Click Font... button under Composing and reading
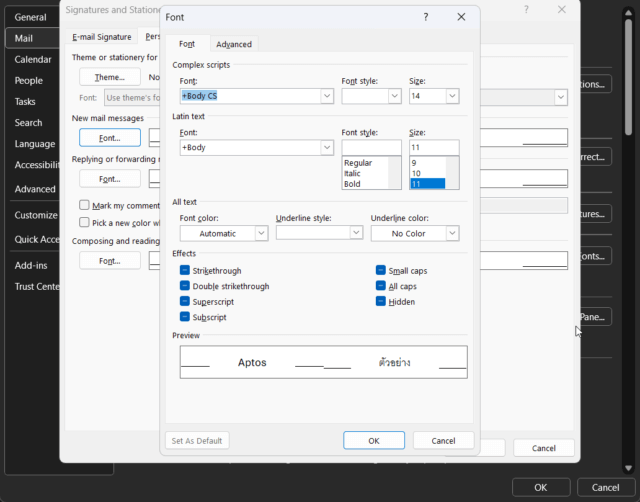 coord(110,261)
